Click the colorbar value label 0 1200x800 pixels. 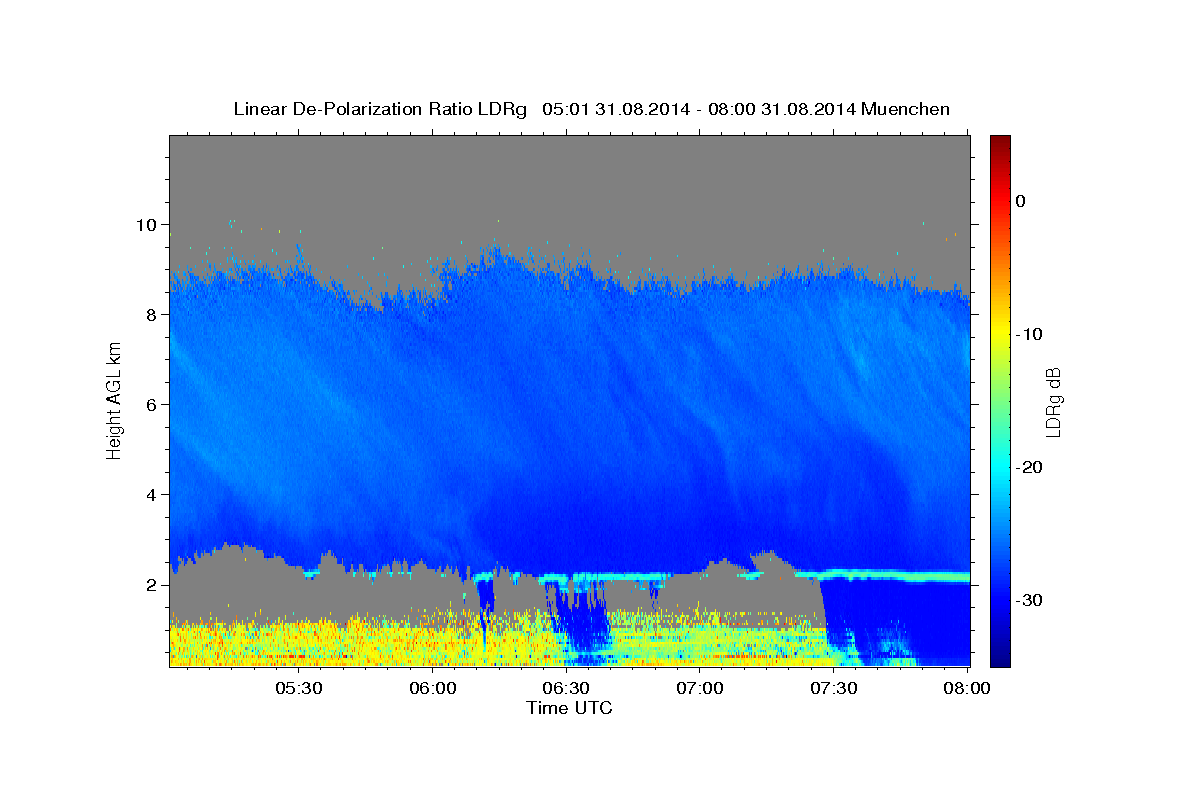1021,201
